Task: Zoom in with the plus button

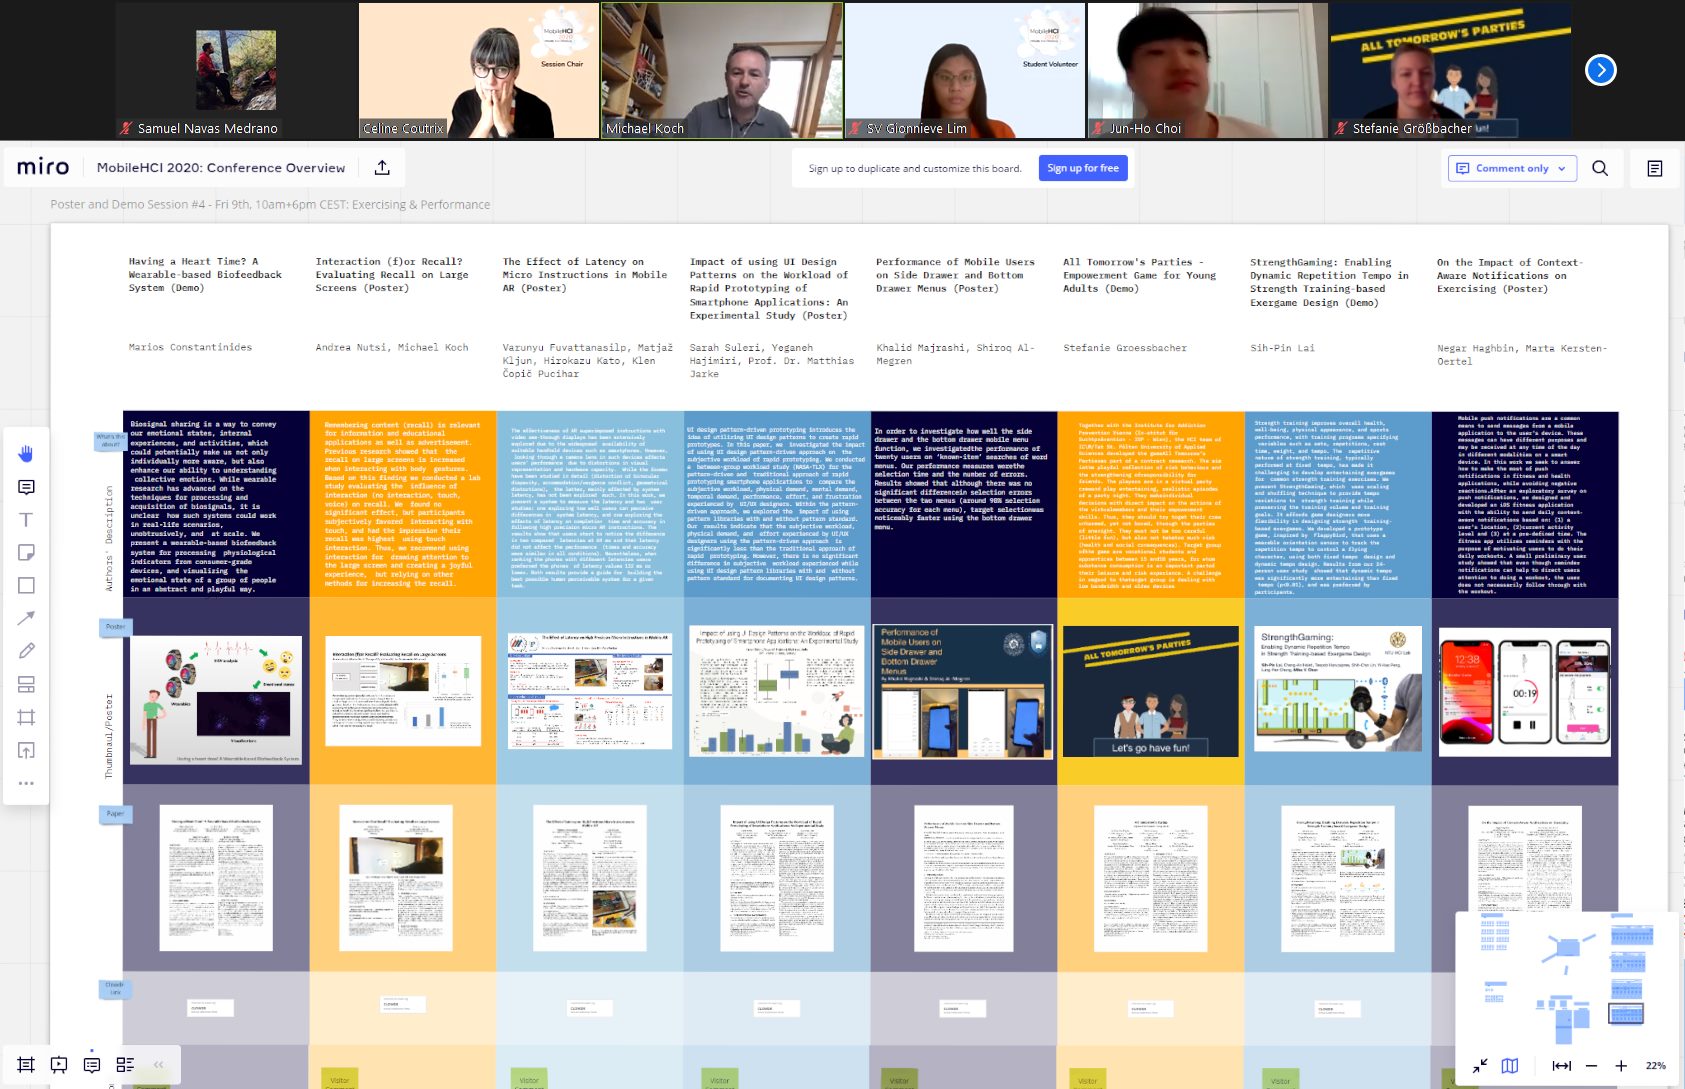Action: pos(1621,1066)
